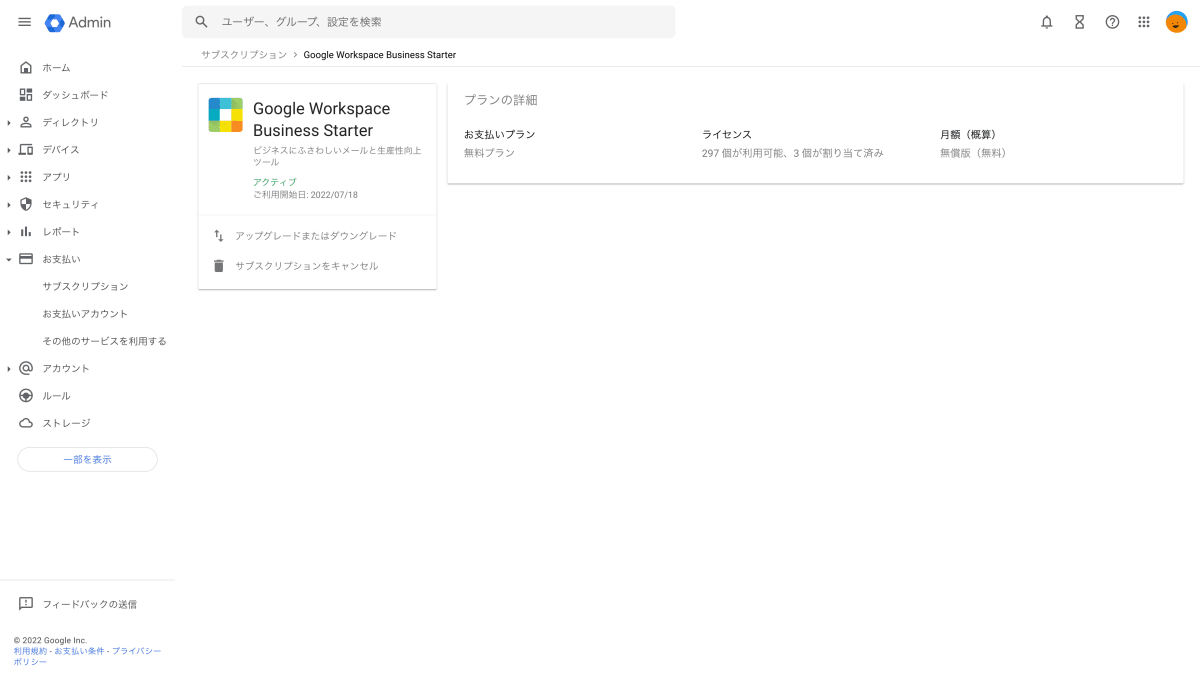The width and height of the screenshot is (1200, 676).
Task: Open the hourglass tasks icon
Action: click(x=1080, y=22)
